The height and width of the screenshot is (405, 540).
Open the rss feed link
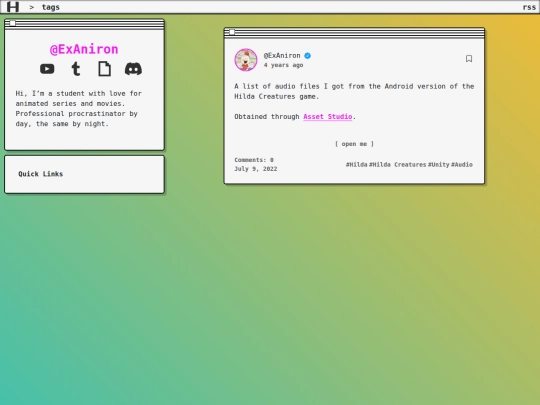(529, 7)
